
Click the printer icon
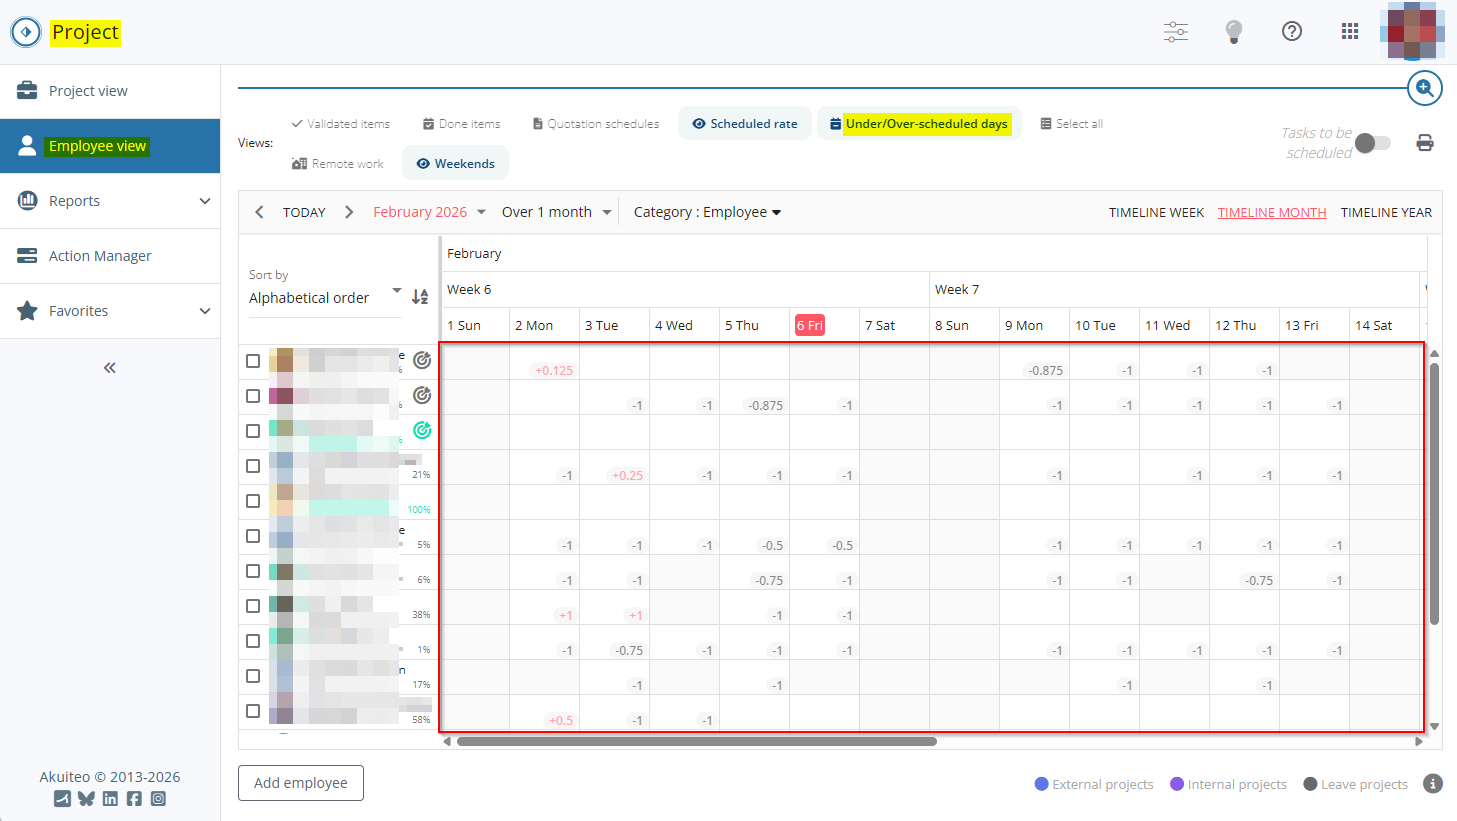tap(1425, 143)
